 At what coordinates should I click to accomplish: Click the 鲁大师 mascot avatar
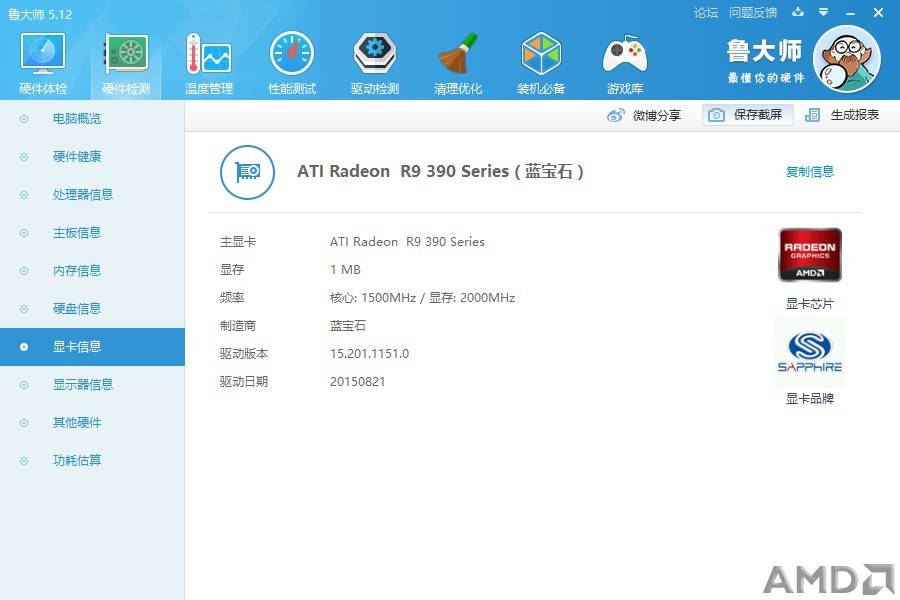tap(847, 59)
